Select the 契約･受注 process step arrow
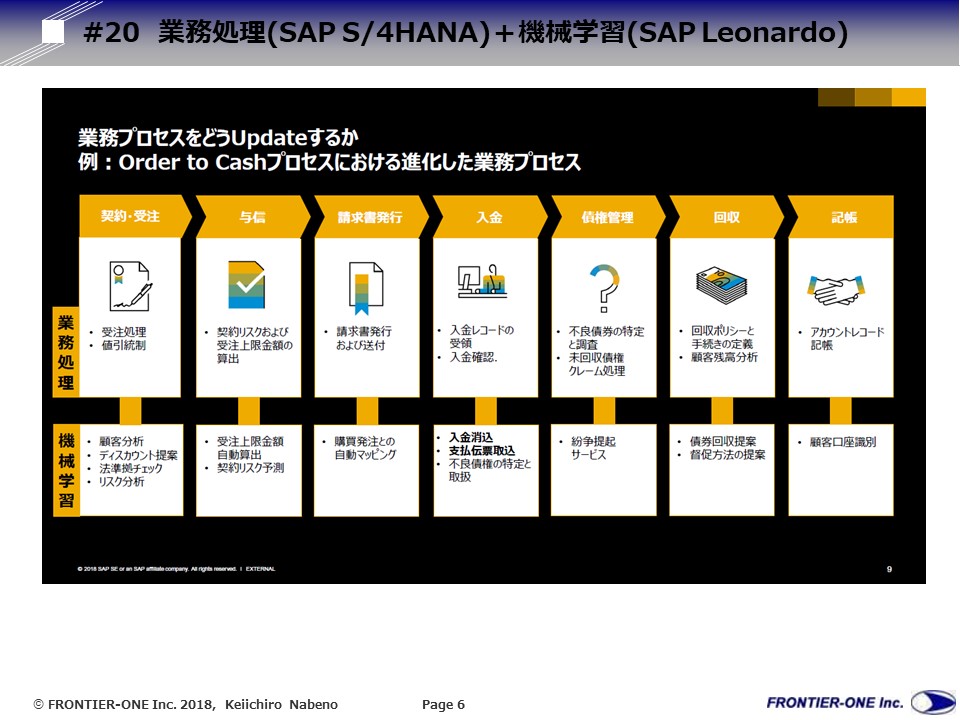The image size is (960, 720). pyautogui.click(x=135, y=216)
